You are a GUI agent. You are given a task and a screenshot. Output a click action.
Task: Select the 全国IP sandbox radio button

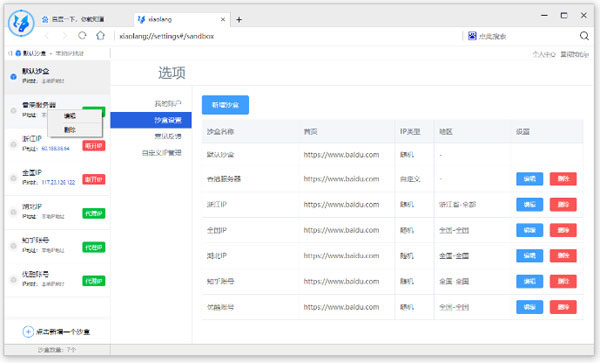(x=13, y=178)
